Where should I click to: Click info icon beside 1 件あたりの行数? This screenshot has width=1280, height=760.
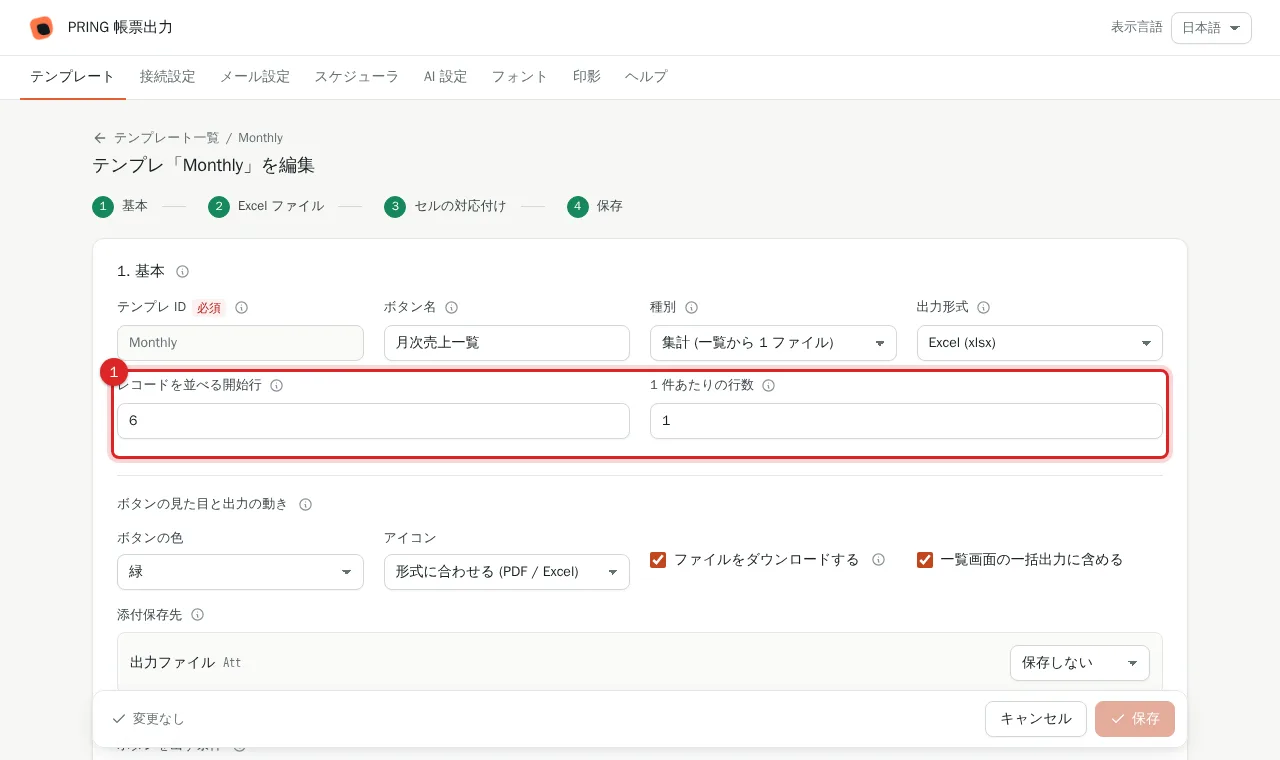point(768,385)
